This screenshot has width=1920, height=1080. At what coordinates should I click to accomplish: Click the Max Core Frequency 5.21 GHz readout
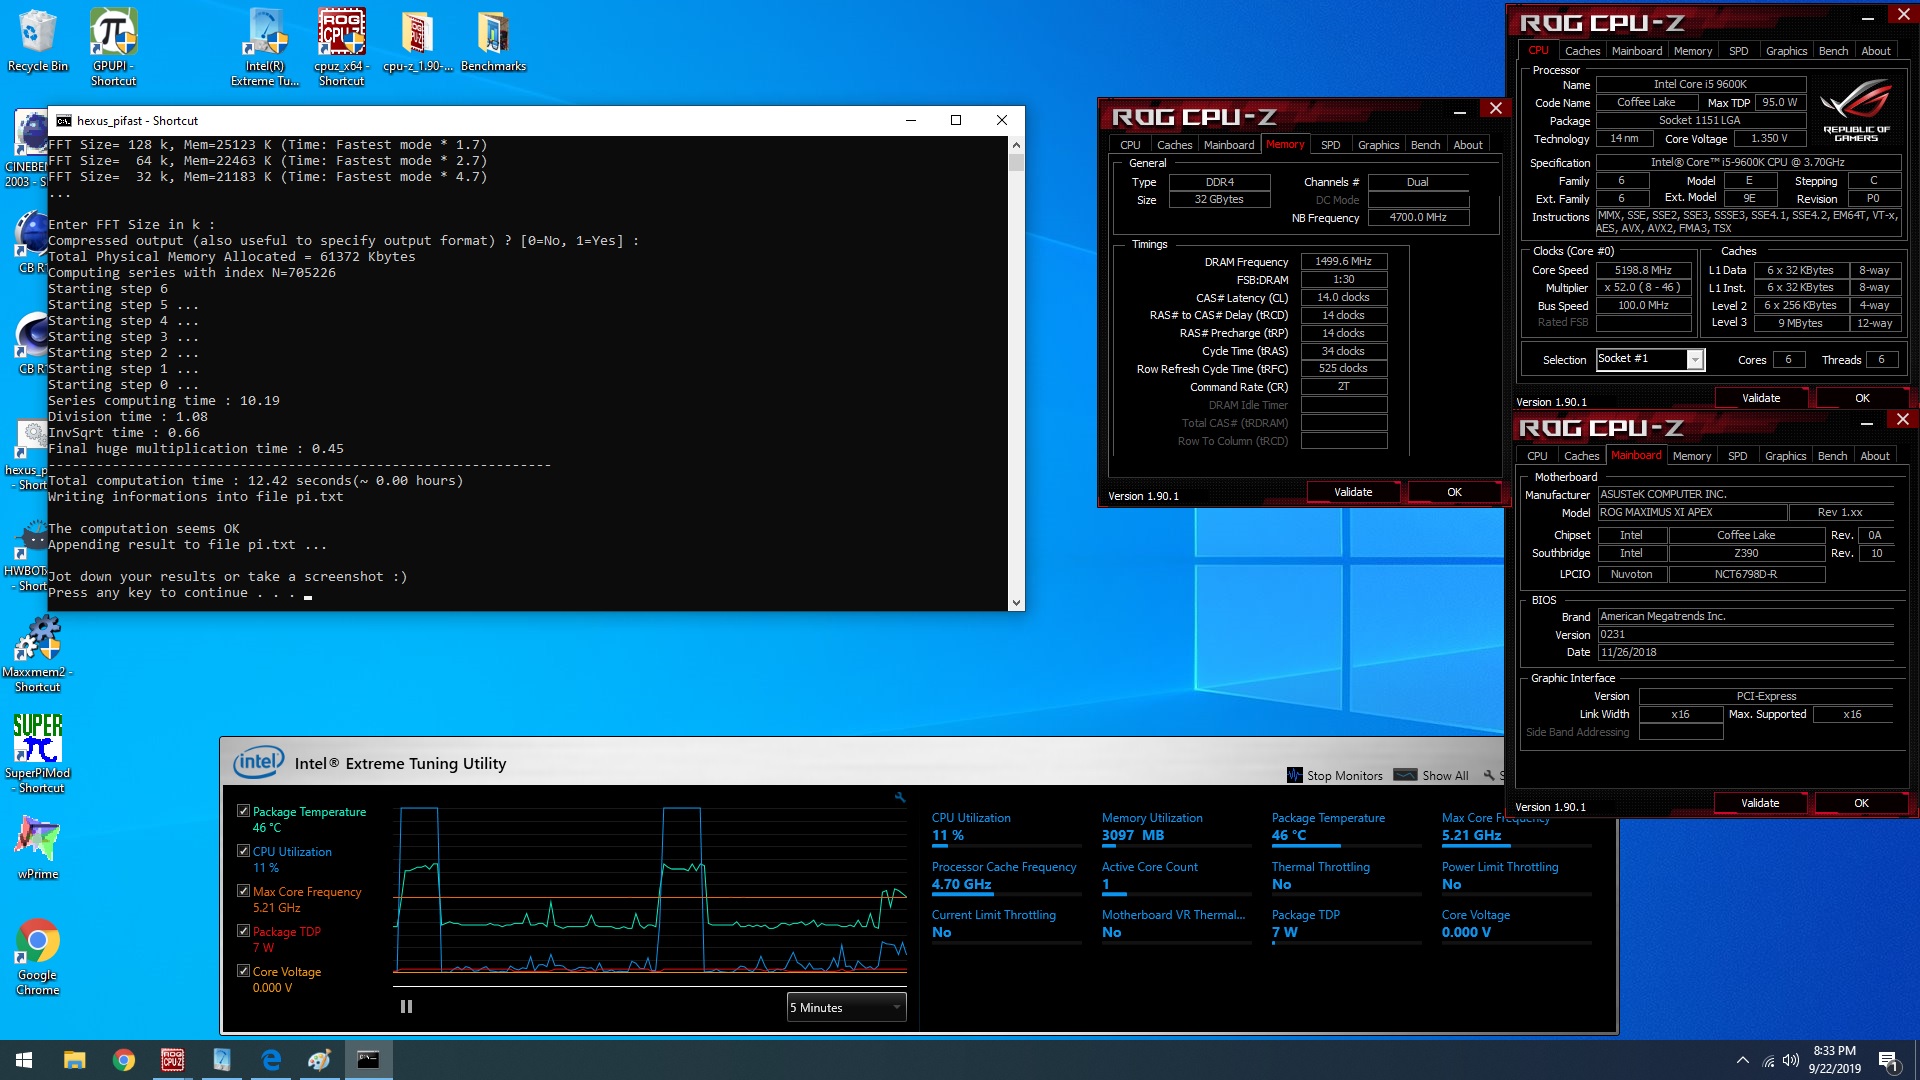(1471, 835)
